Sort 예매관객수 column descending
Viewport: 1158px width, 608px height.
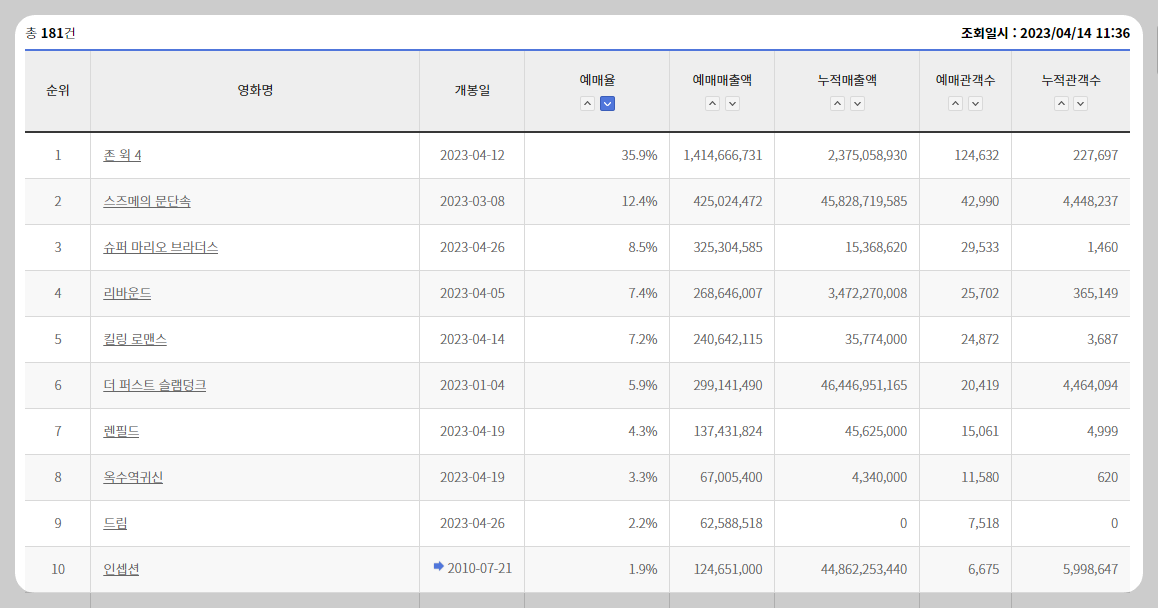973,103
